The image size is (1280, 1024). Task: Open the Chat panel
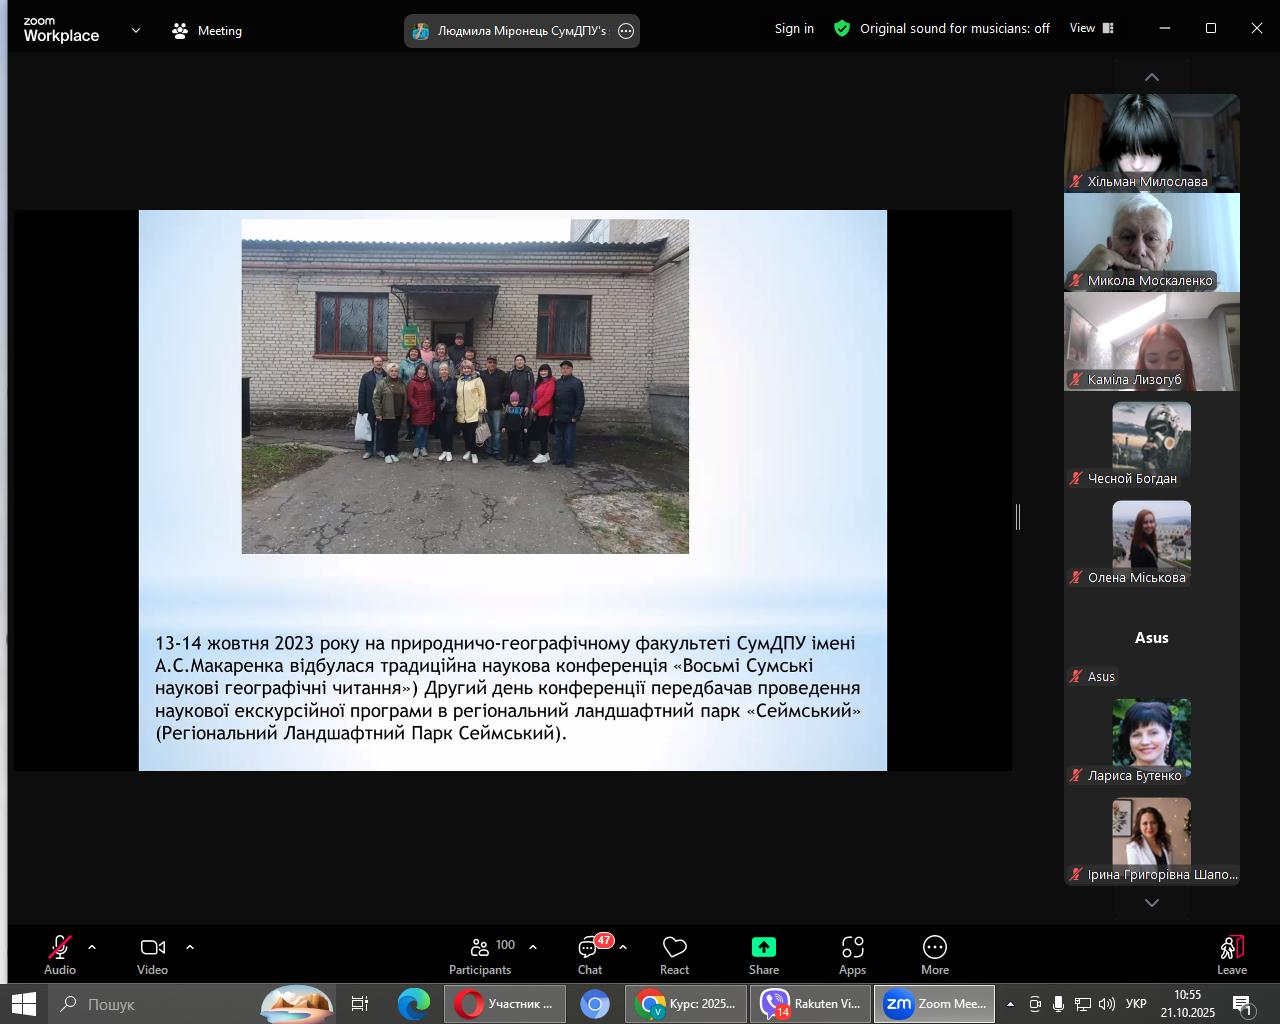[590, 954]
